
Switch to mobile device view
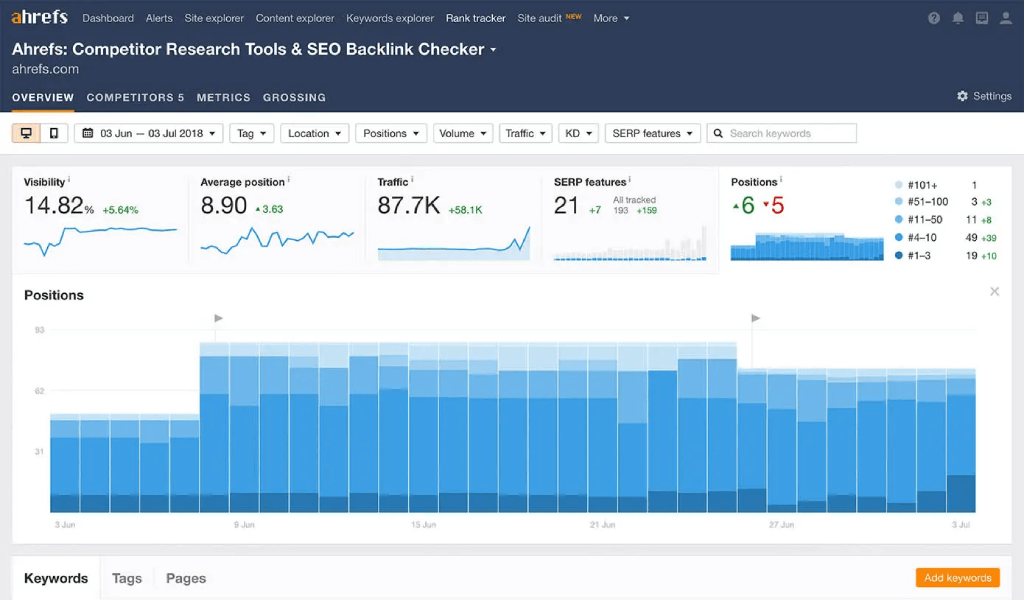pos(54,133)
